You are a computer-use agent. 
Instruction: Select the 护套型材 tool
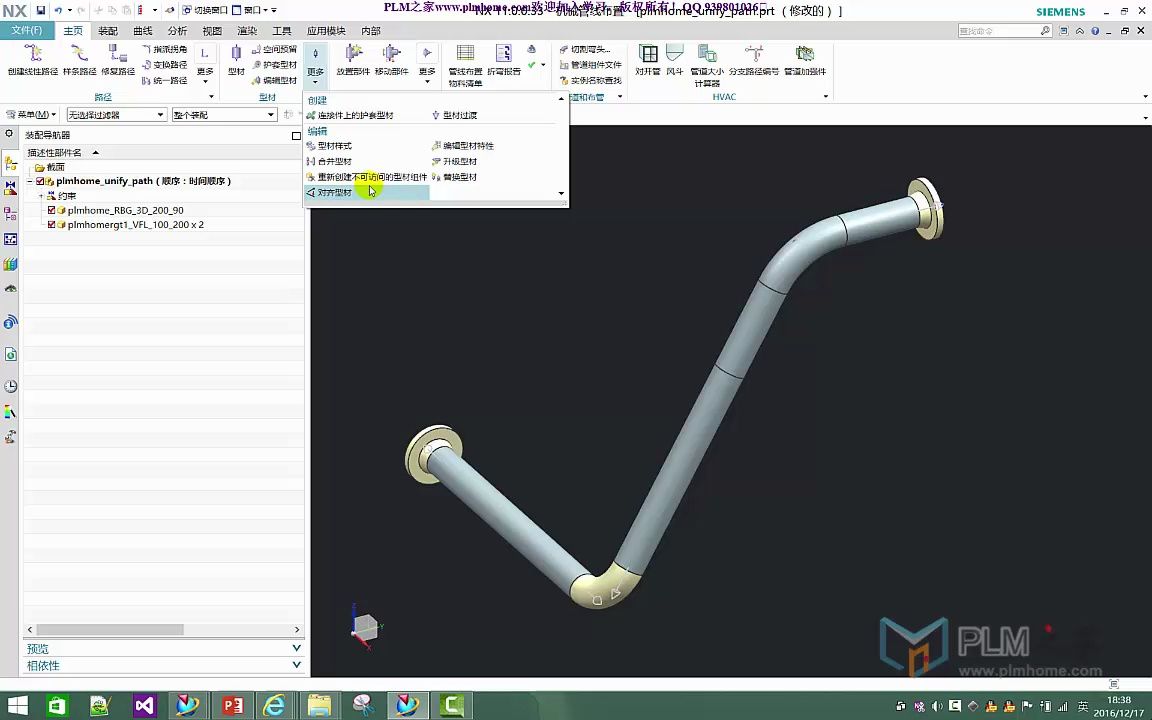click(x=274, y=65)
